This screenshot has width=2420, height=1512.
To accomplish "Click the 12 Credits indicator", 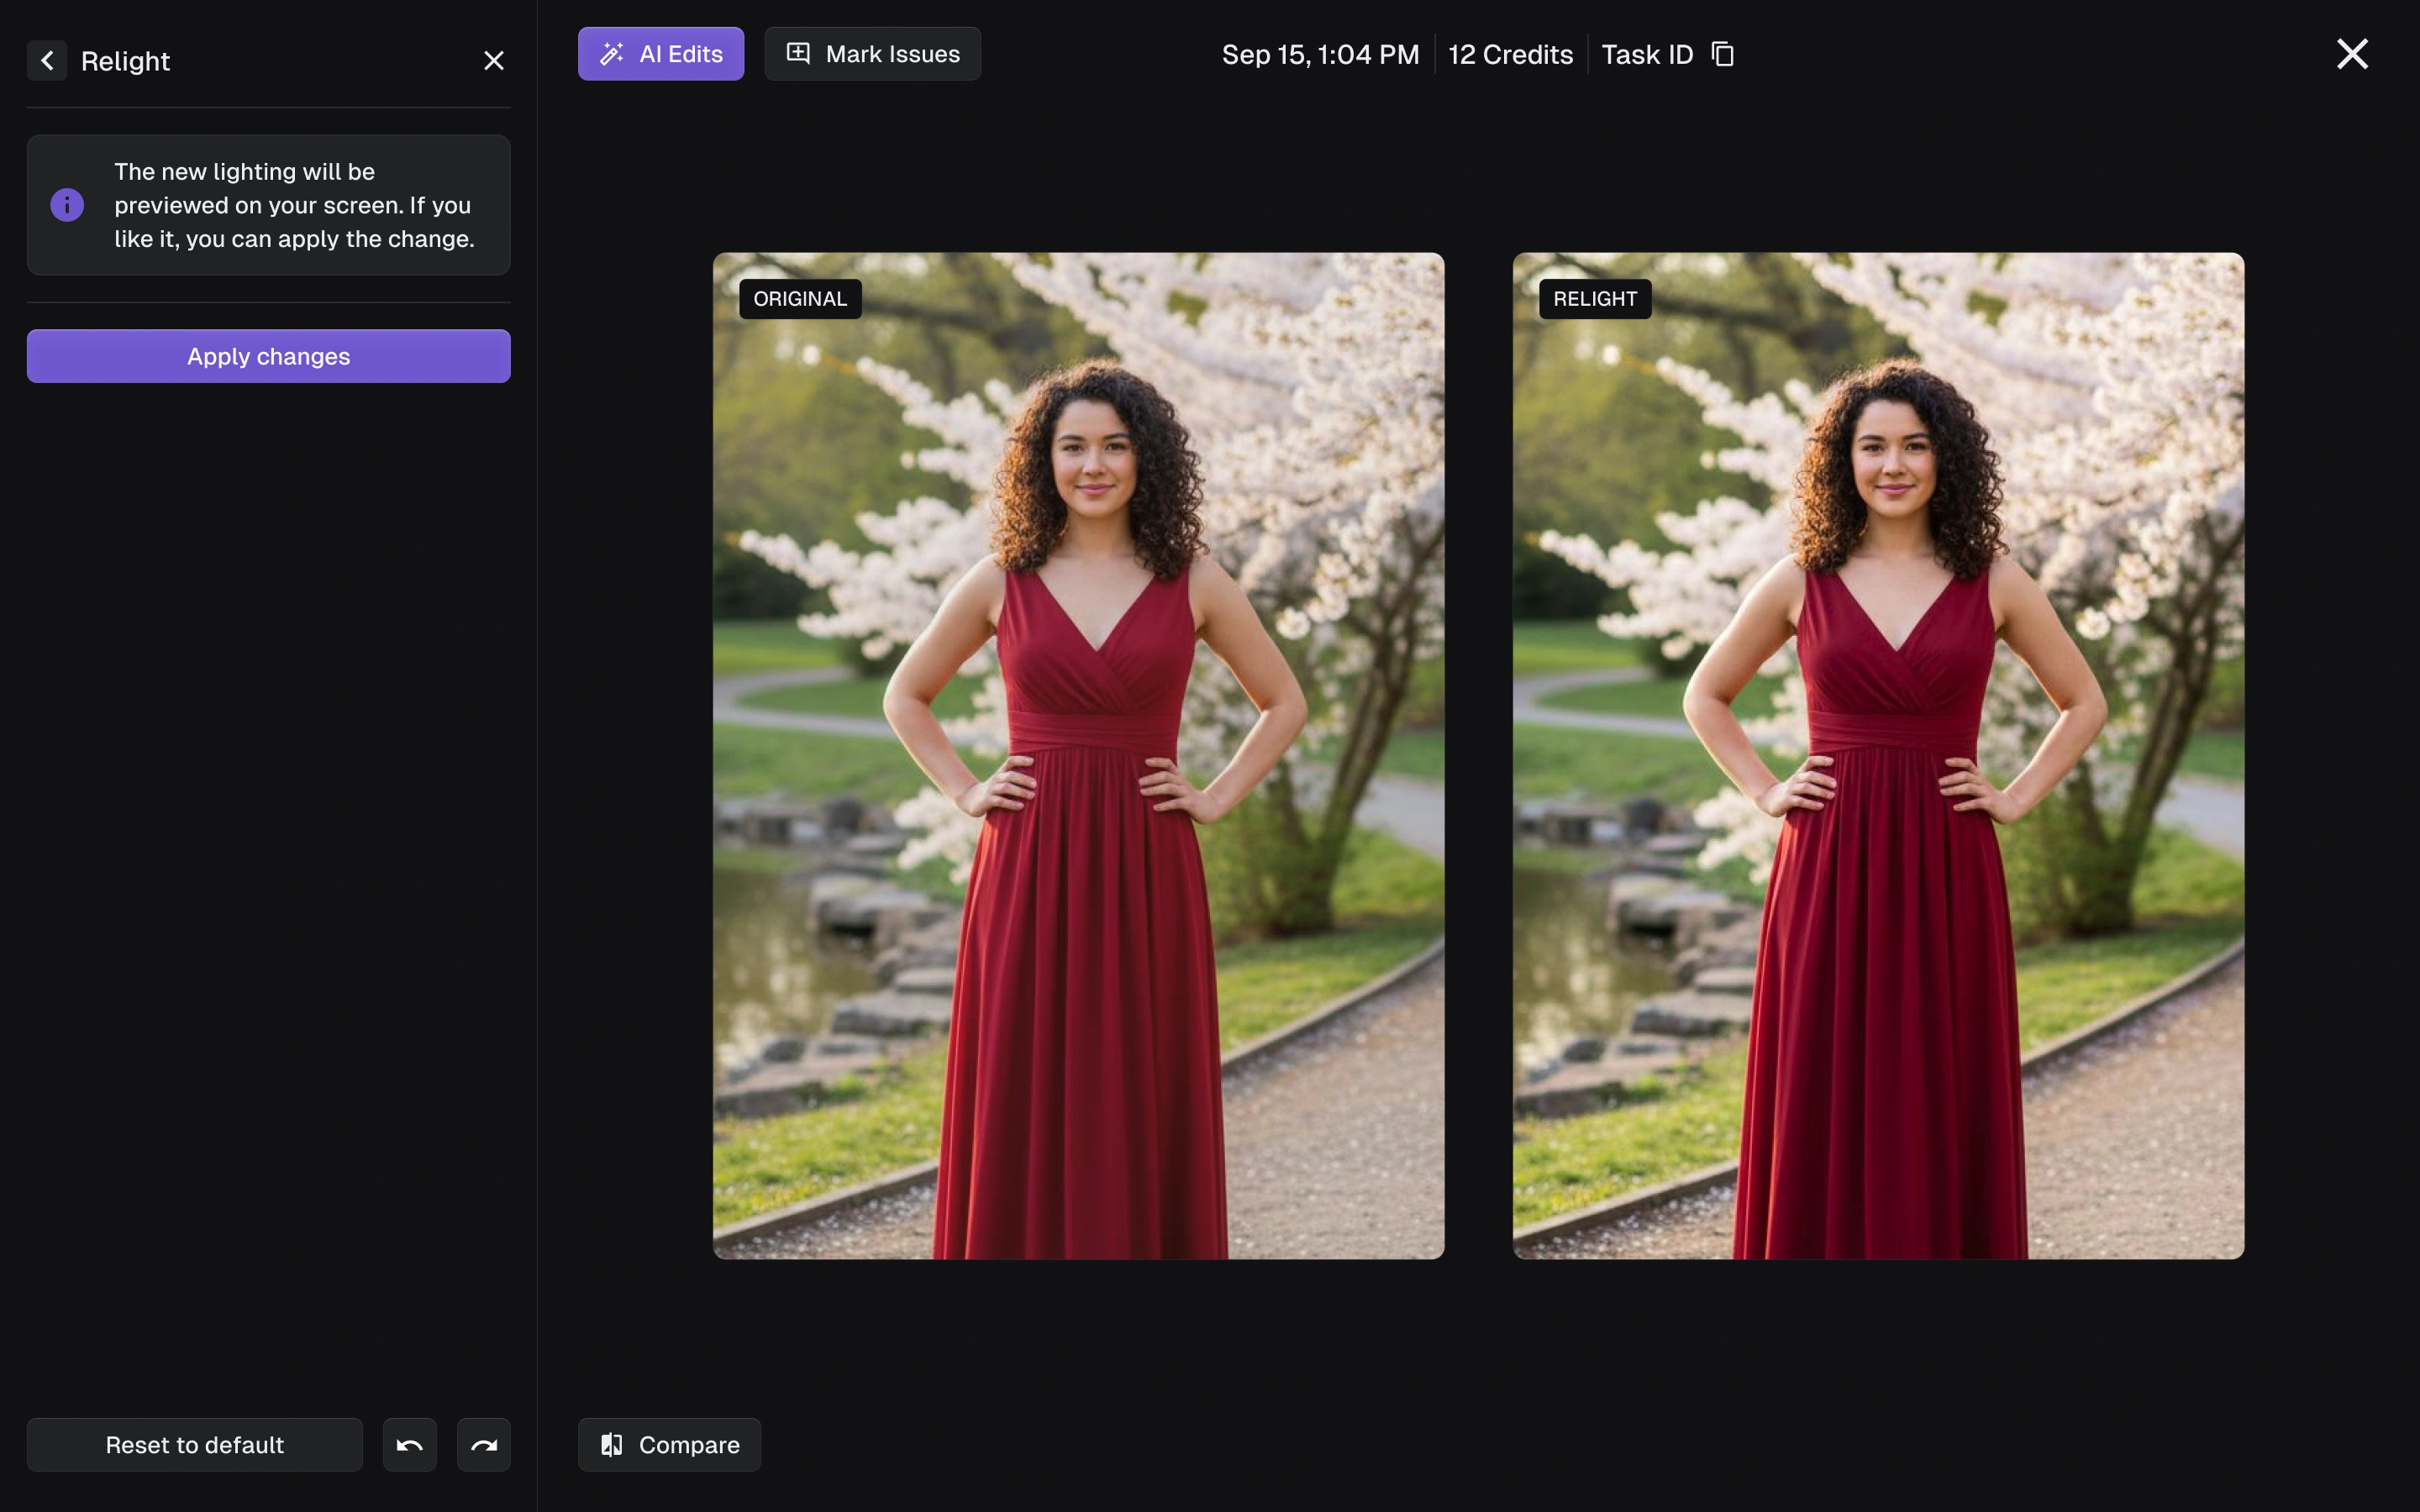I will pyautogui.click(x=1510, y=54).
